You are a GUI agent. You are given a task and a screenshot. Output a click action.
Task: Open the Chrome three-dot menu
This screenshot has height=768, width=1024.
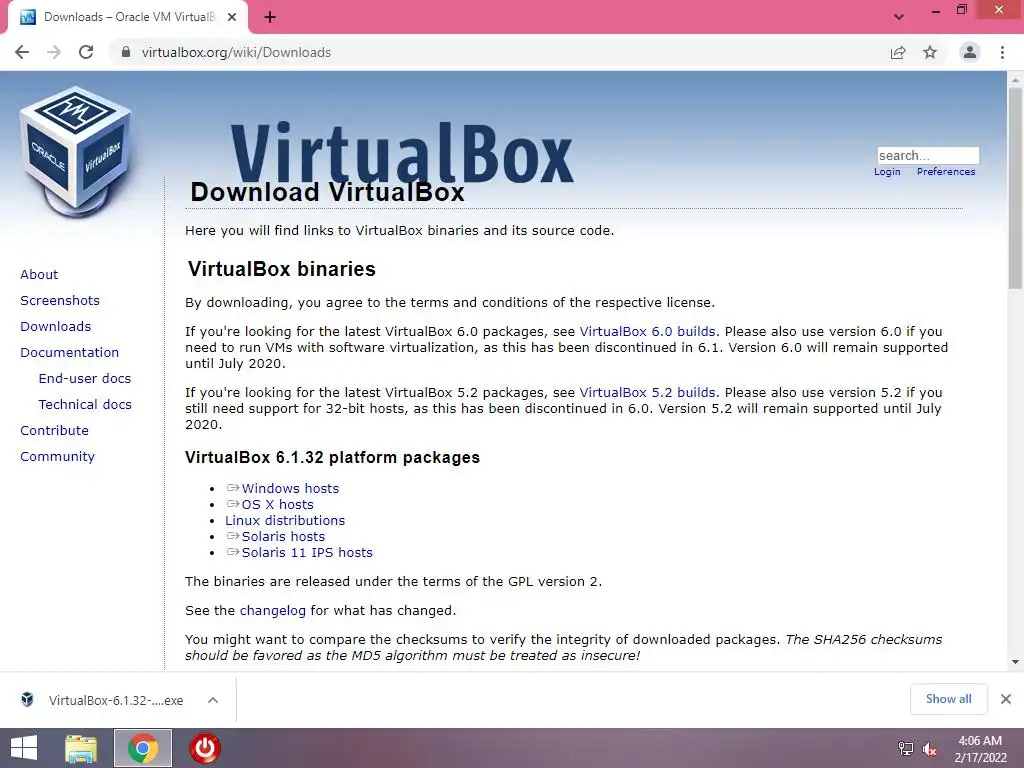(x=1002, y=52)
